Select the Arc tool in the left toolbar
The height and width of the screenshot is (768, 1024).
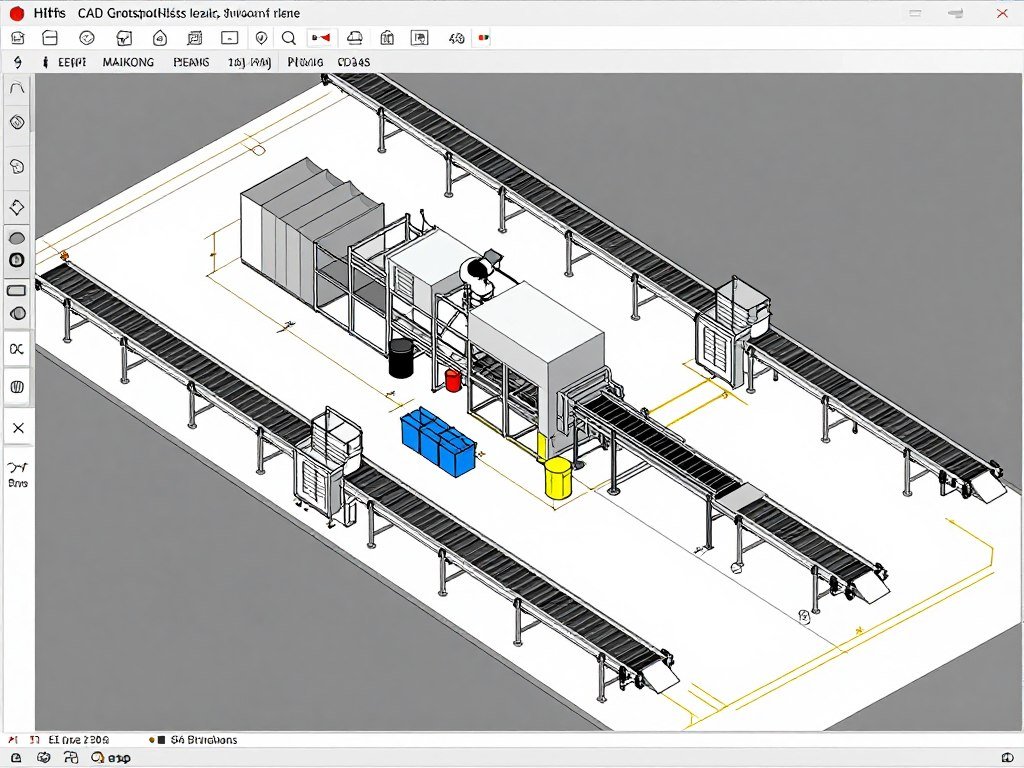(x=17, y=87)
